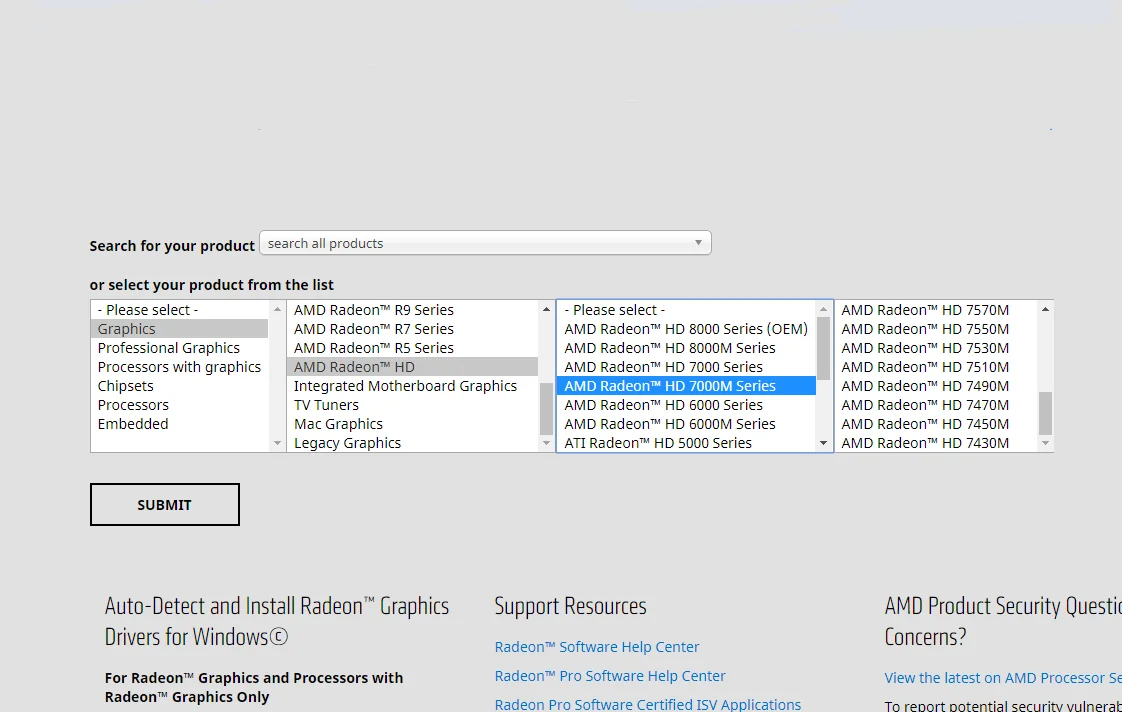Choose AMD Radeon HD 8000 Series (OEM)
Viewport: 1122px width, 712px height.
click(x=687, y=328)
